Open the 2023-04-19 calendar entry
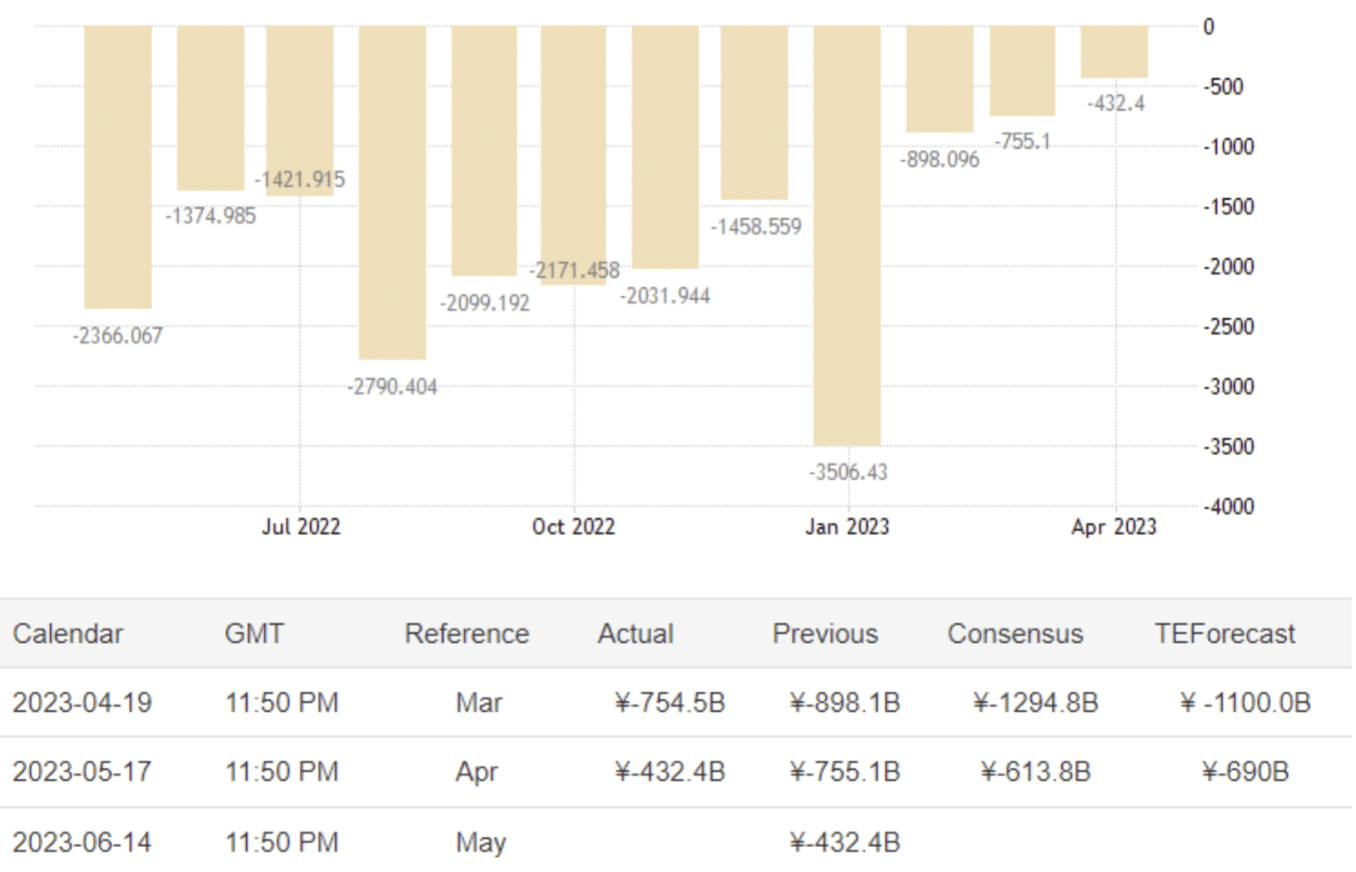The image size is (1356, 872). 82,703
